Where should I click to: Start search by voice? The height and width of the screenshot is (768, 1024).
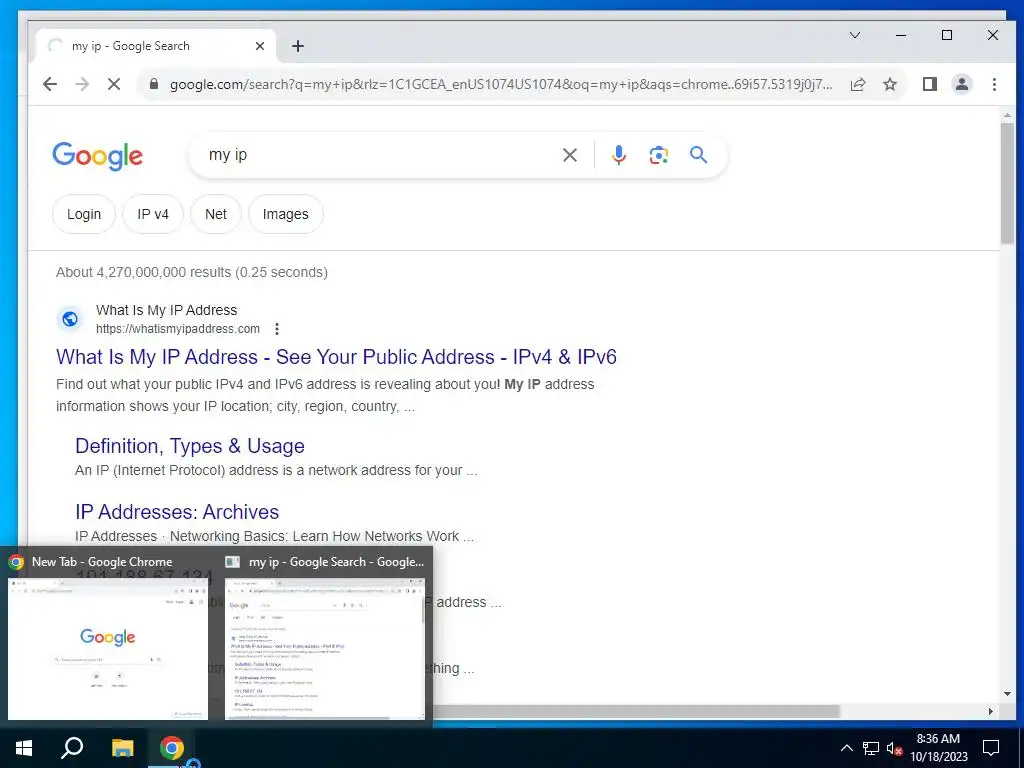tap(619, 155)
